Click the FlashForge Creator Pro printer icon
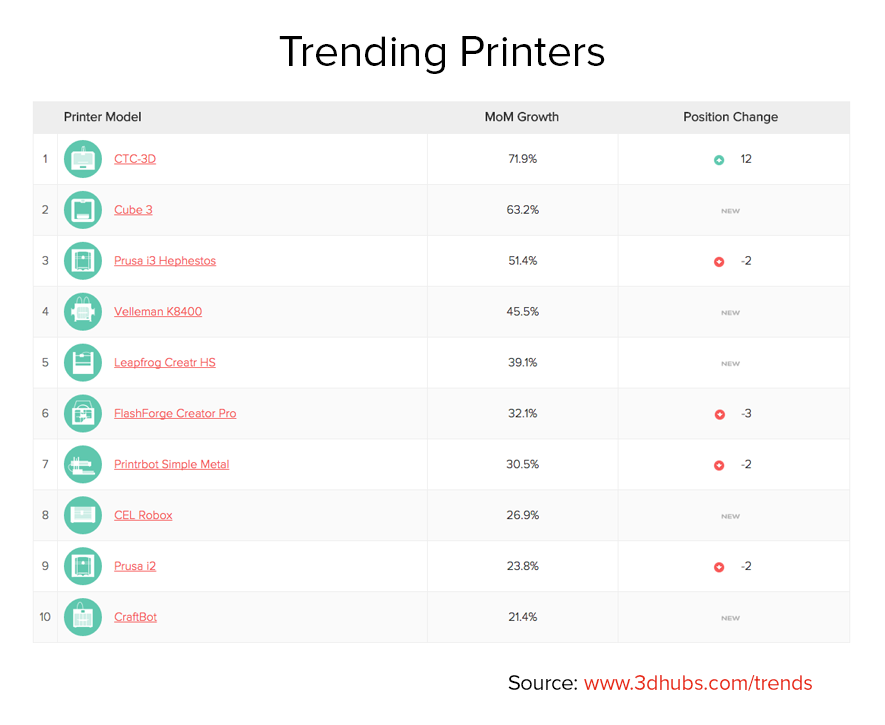Screen dimensions: 885x725 pyautogui.click(x=83, y=414)
